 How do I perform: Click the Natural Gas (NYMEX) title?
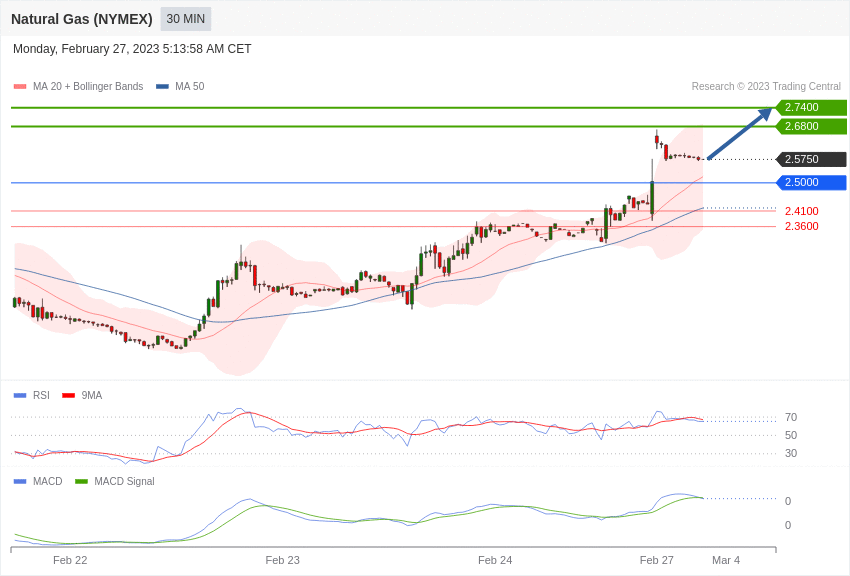coord(82,19)
